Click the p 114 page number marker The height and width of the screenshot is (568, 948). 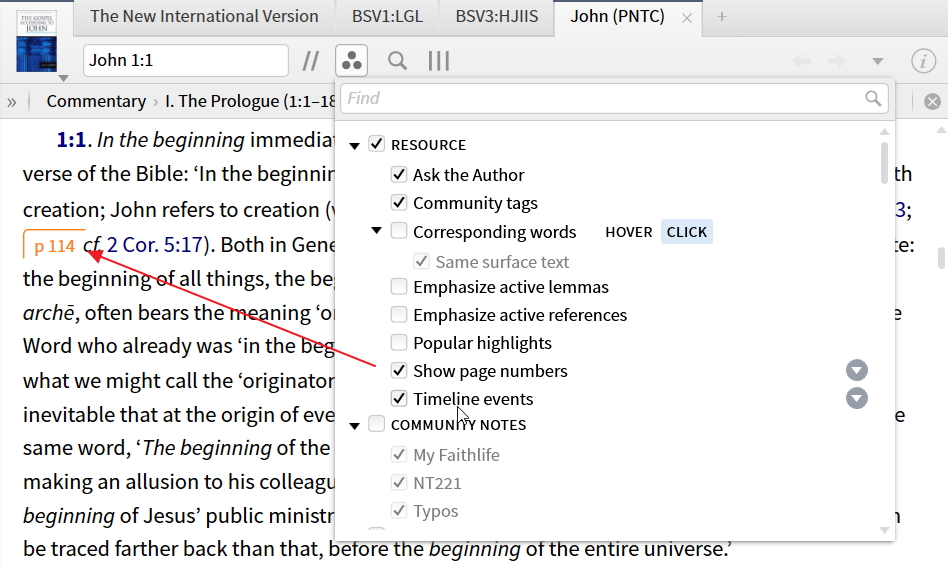[x=54, y=246]
